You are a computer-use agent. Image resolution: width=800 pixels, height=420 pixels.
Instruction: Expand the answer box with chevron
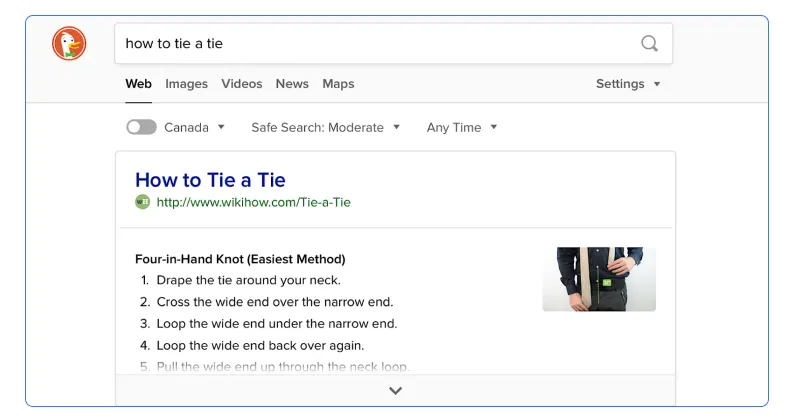tap(395, 391)
